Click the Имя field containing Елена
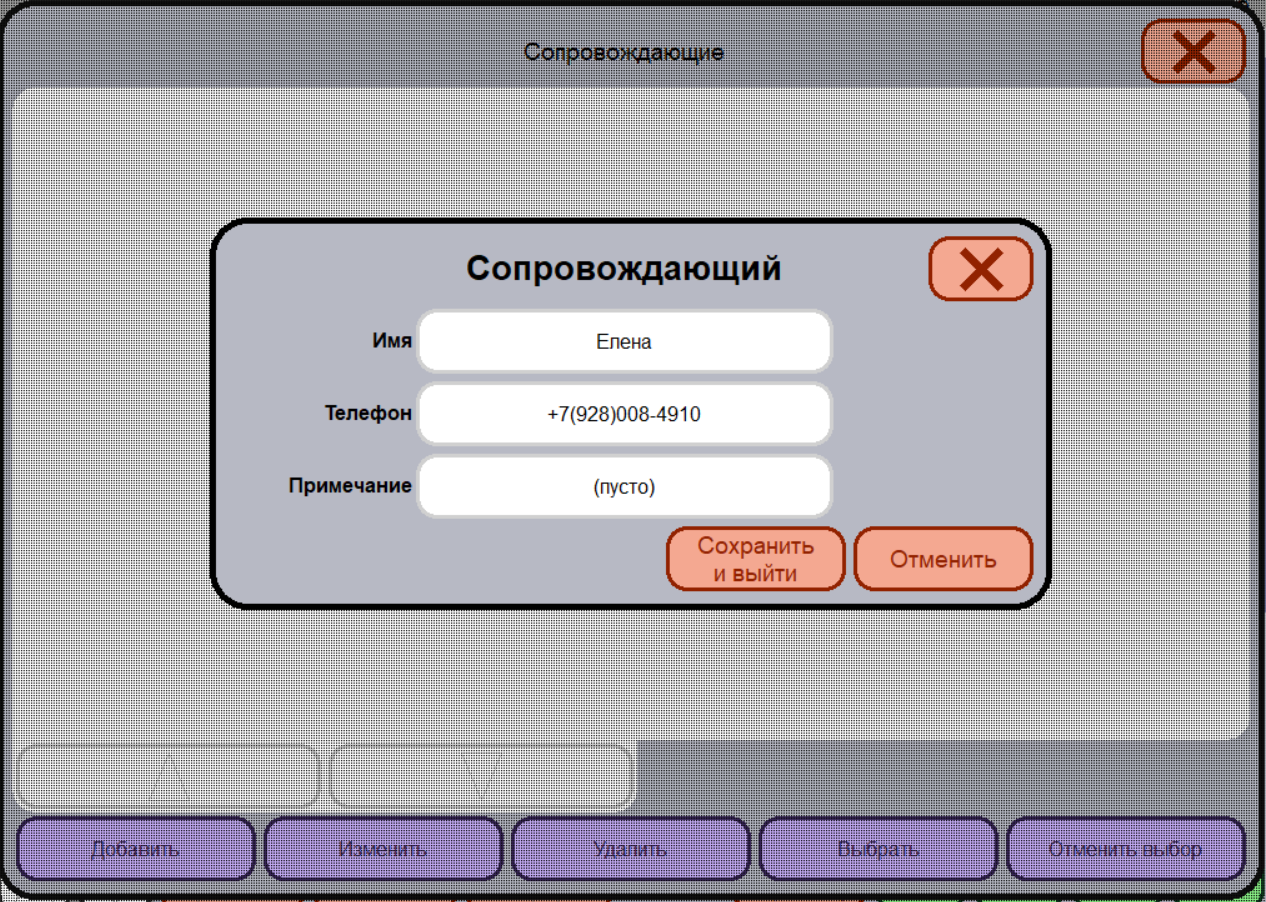This screenshot has width=1266, height=902. point(624,341)
